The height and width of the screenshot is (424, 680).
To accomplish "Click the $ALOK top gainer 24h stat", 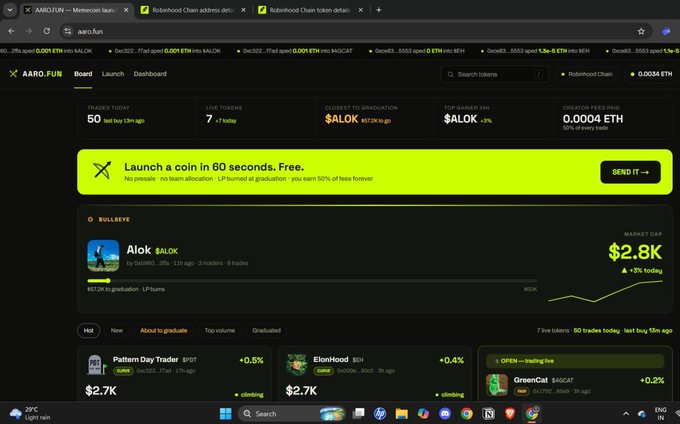I will (x=461, y=119).
